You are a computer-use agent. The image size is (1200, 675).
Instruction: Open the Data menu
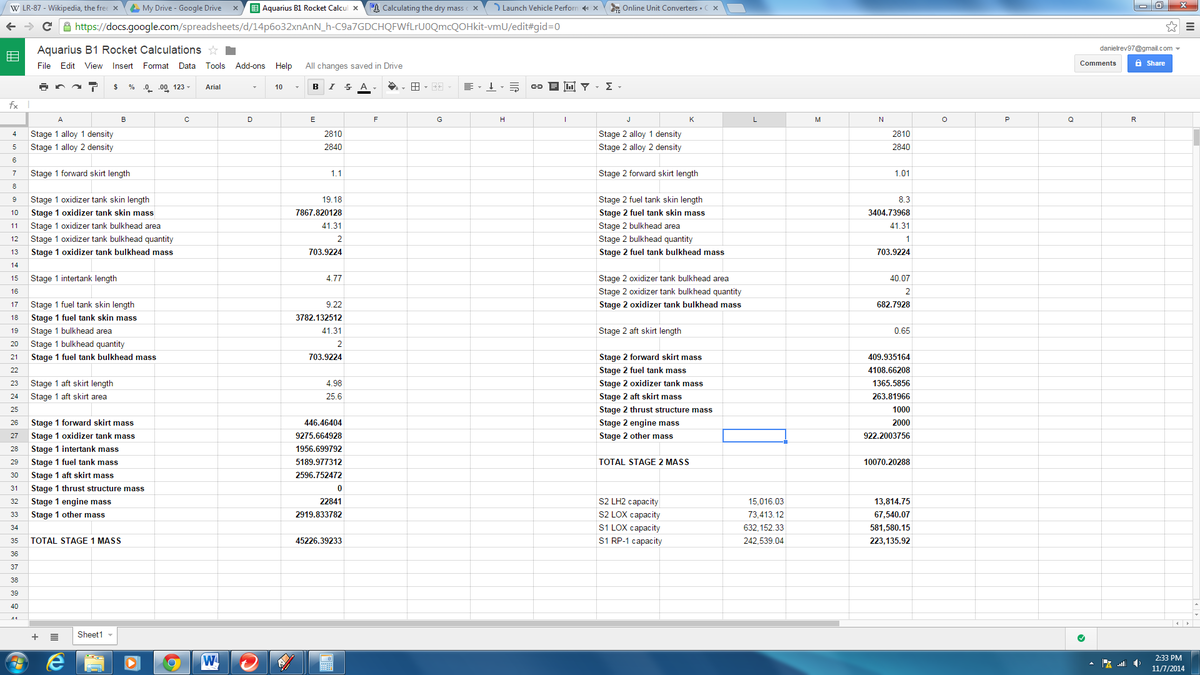click(x=187, y=66)
